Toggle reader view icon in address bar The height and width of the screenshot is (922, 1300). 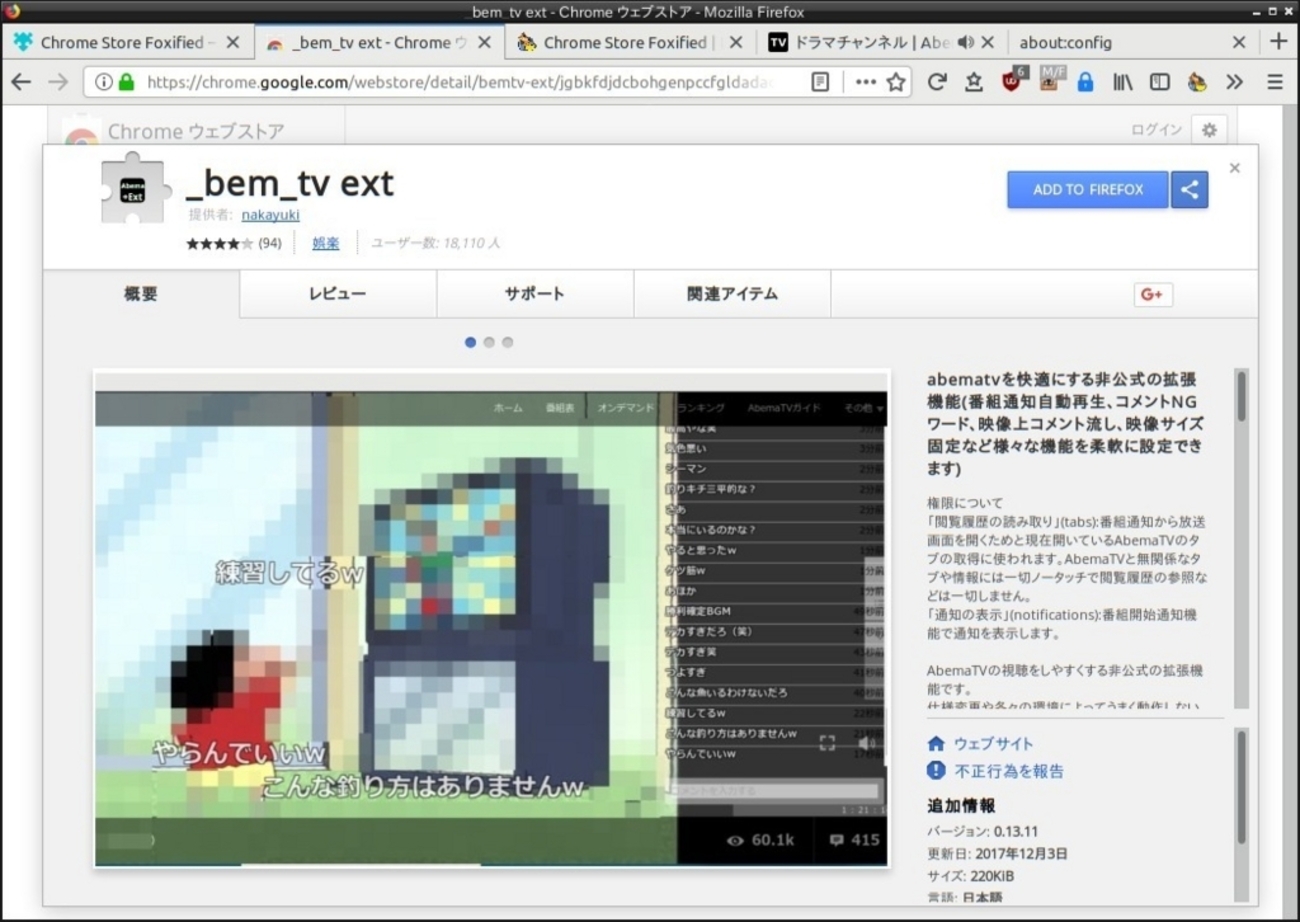[820, 82]
